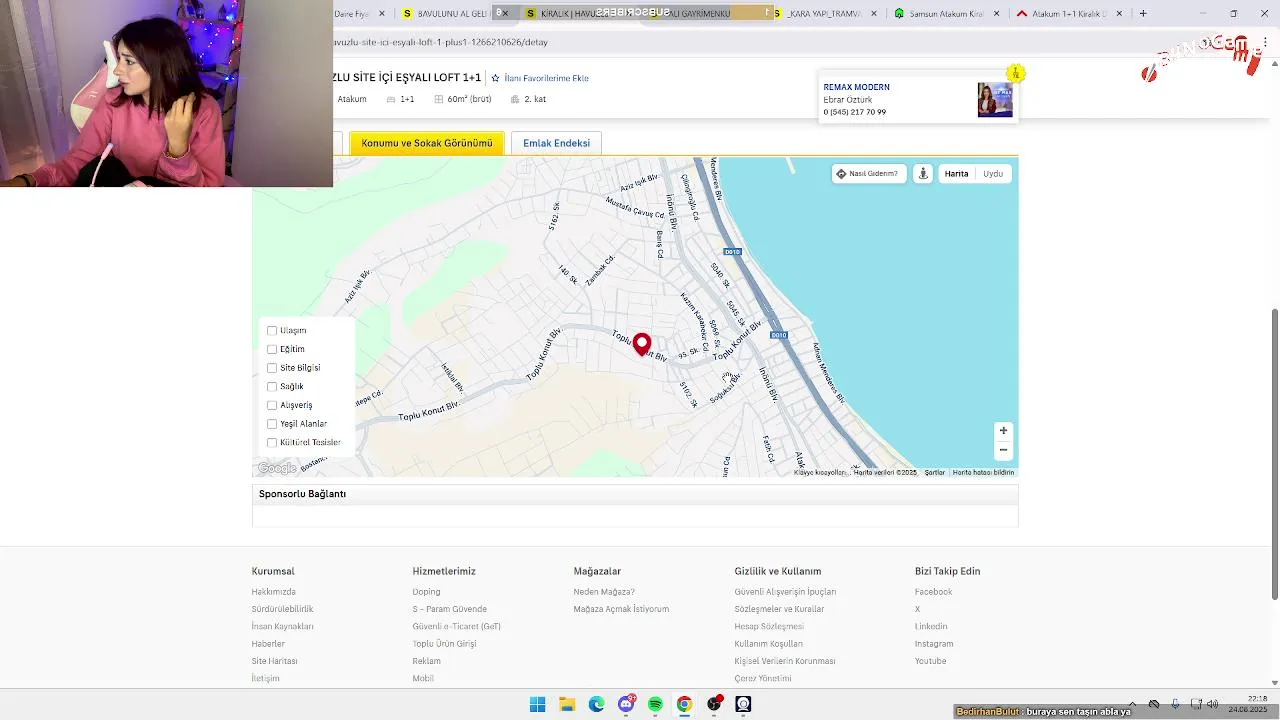Click the browser address bar URL
The image size is (1280, 720).
(440, 42)
